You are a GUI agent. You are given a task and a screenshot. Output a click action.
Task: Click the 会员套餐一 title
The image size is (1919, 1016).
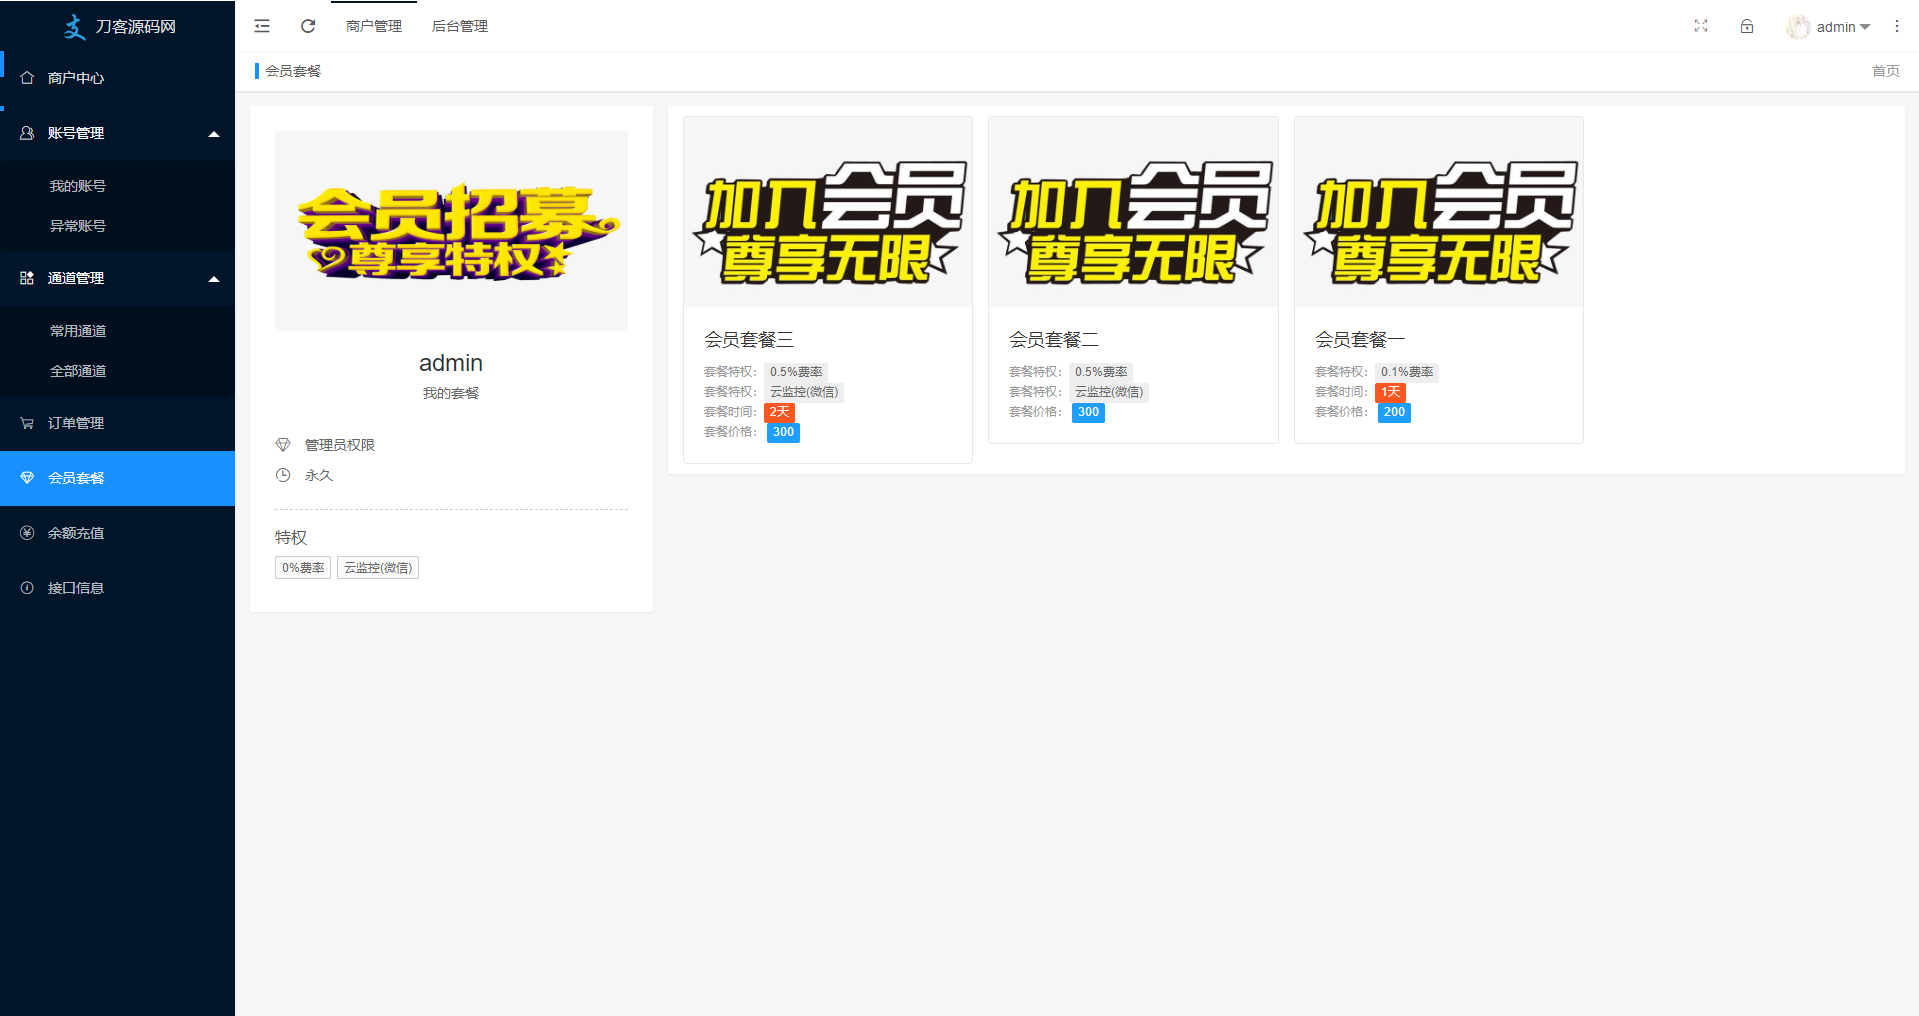1359,340
